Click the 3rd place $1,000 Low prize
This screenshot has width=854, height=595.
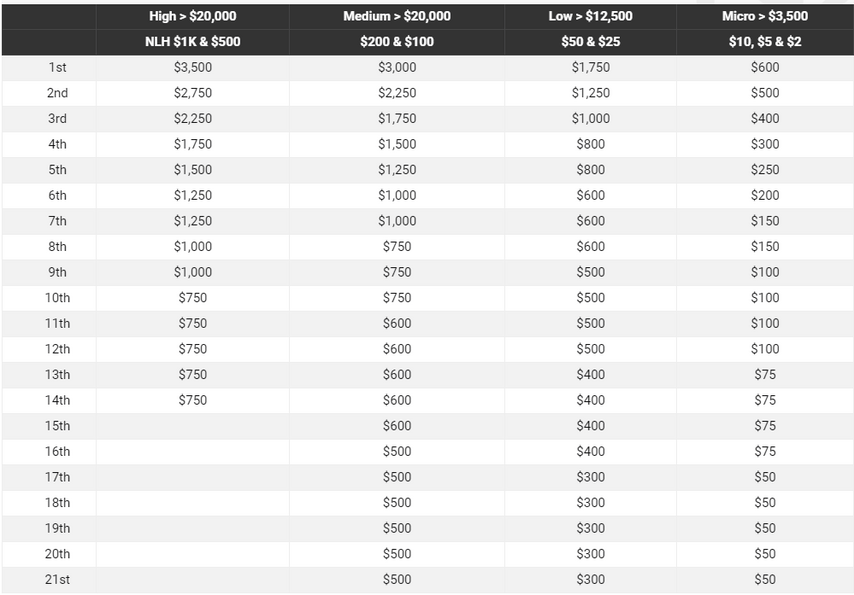point(590,119)
